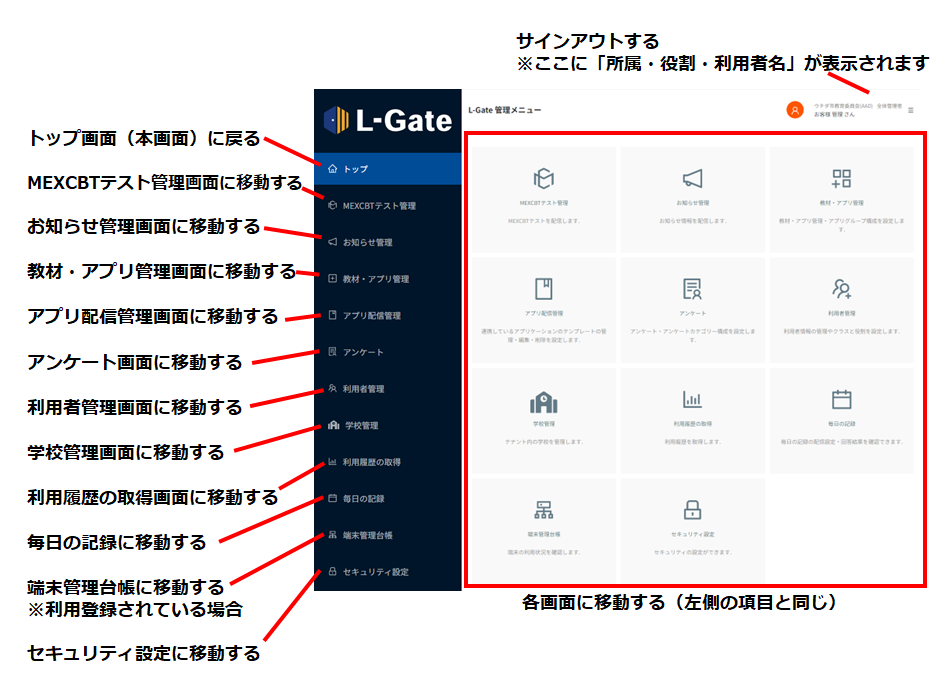
Task: Click the megaphone icon beside お知らせ管理 in sidebar
Action: pos(332,242)
